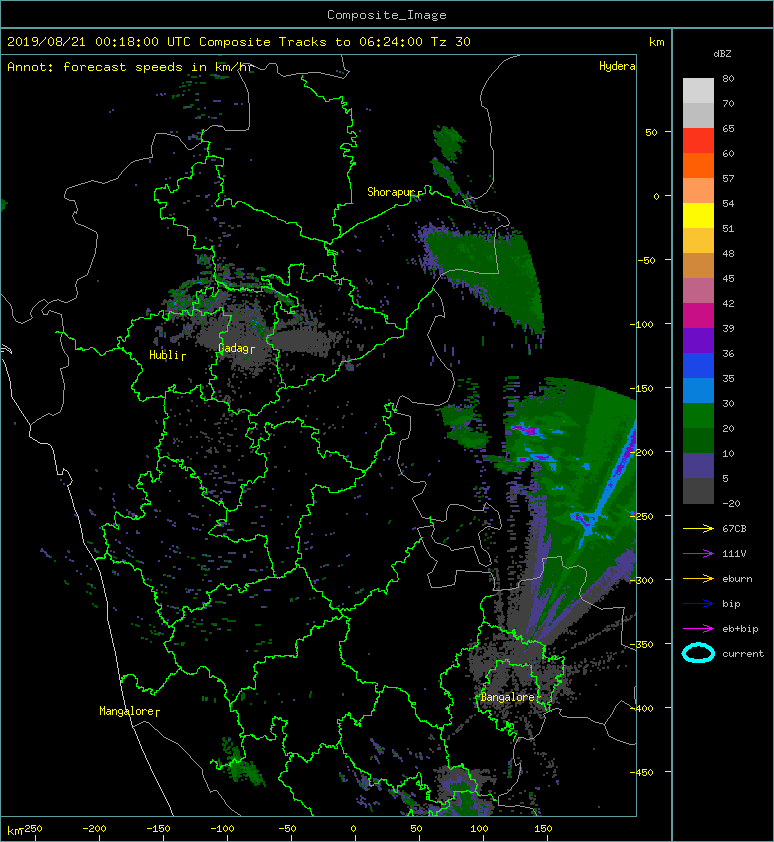Click the '-200' tick on the horizontal km axis
The width and height of the screenshot is (774, 842).
pos(95,829)
